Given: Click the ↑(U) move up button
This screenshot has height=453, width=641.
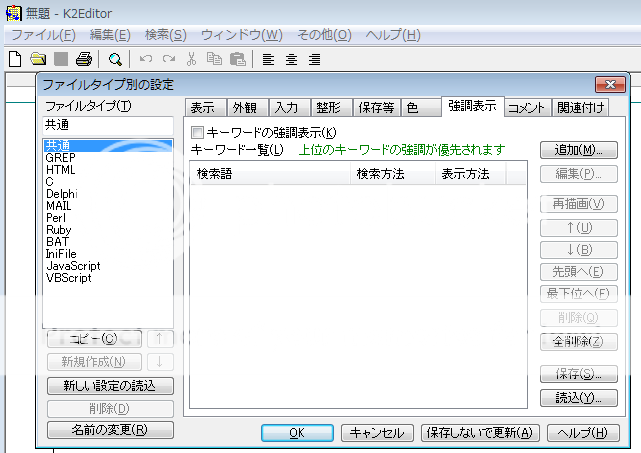Looking at the screenshot, I should point(578,228).
